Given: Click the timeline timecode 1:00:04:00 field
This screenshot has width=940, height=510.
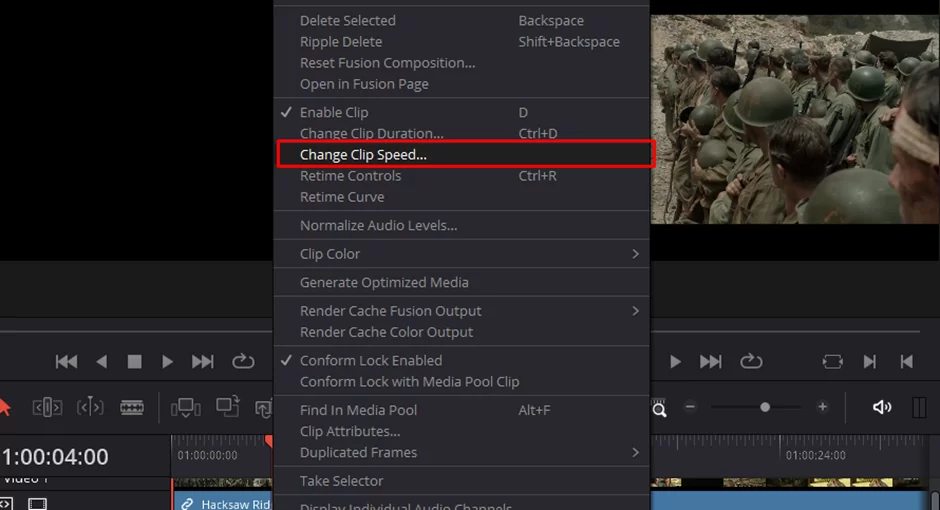Looking at the screenshot, I should click(55, 457).
